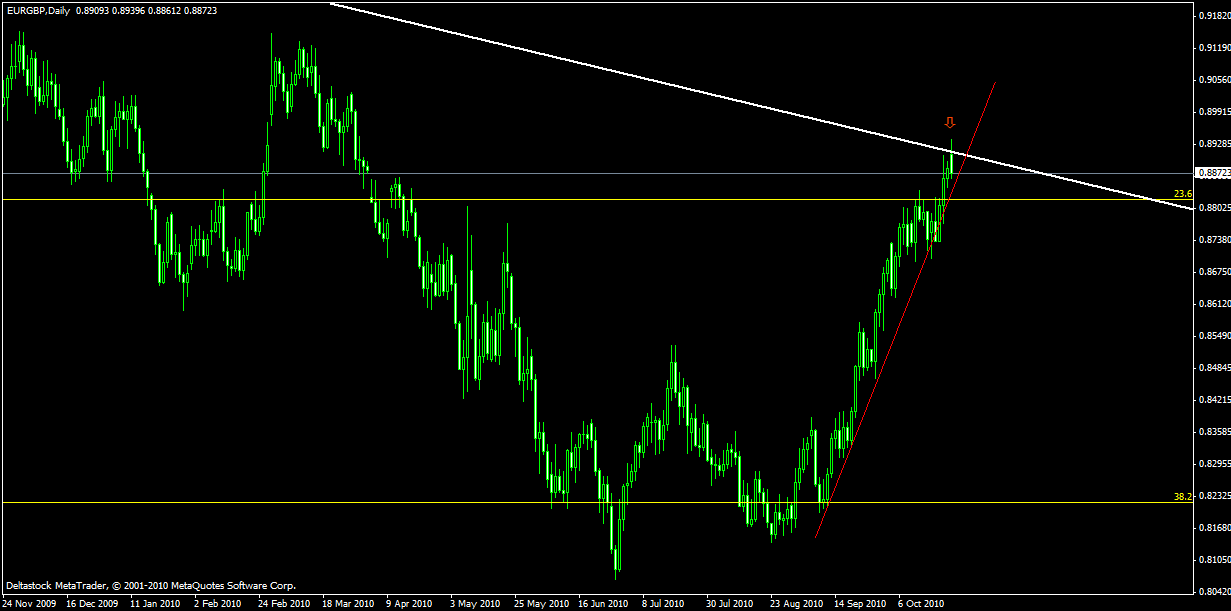
Task: Click the 38.2 Fibonacci level label
Action: 1183,496
